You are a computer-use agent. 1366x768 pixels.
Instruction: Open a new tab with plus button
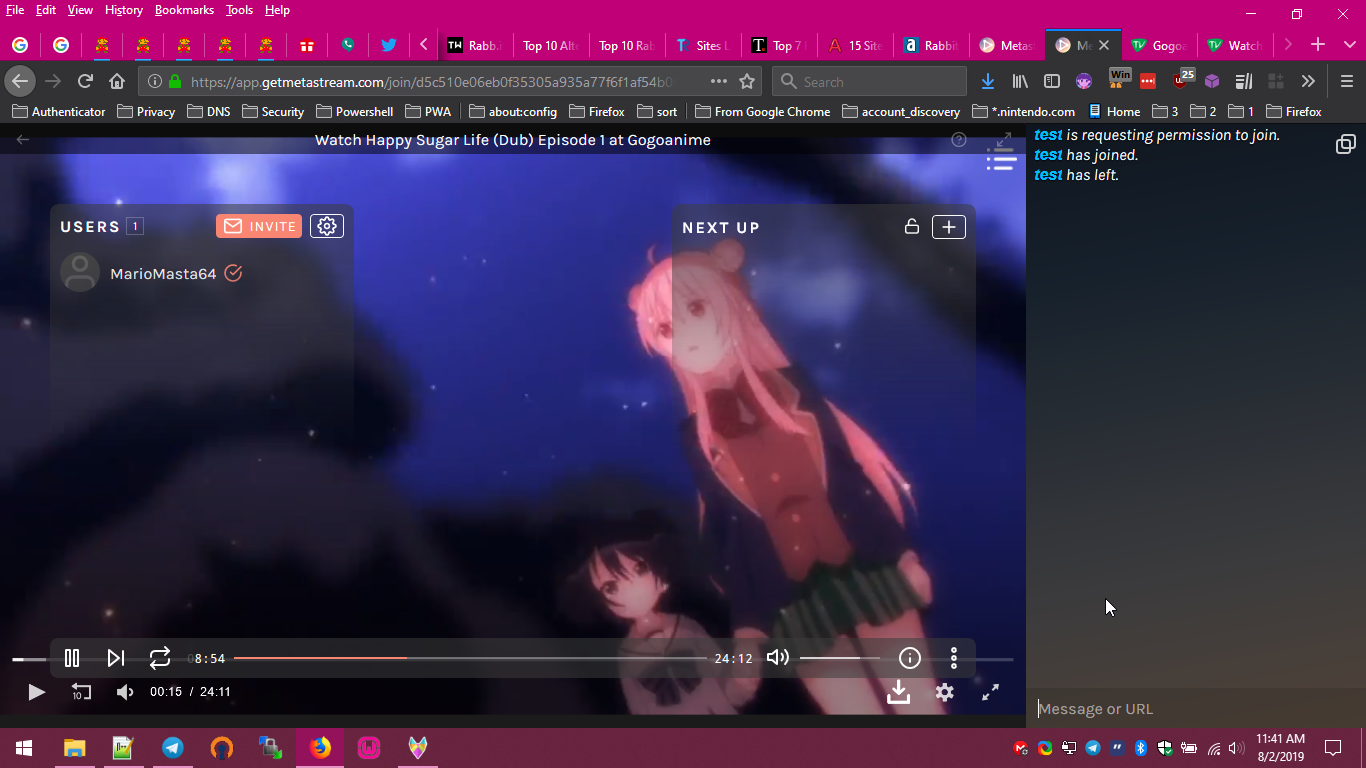(x=1318, y=45)
